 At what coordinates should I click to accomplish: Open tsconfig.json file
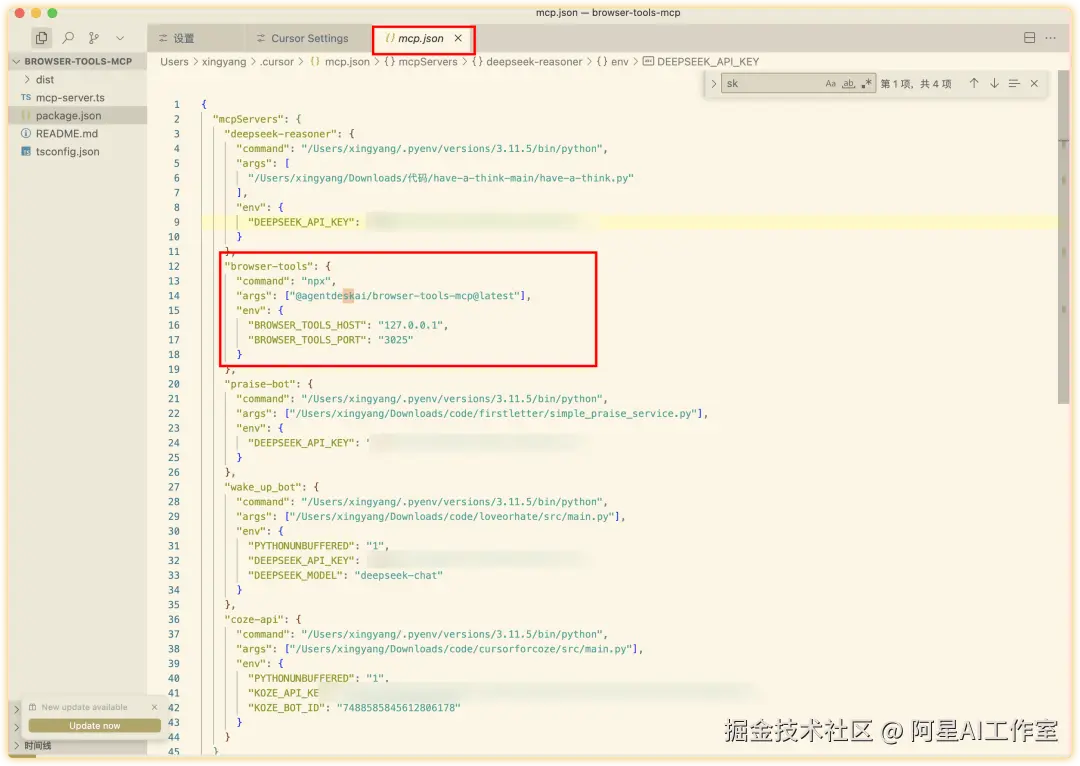pos(68,152)
